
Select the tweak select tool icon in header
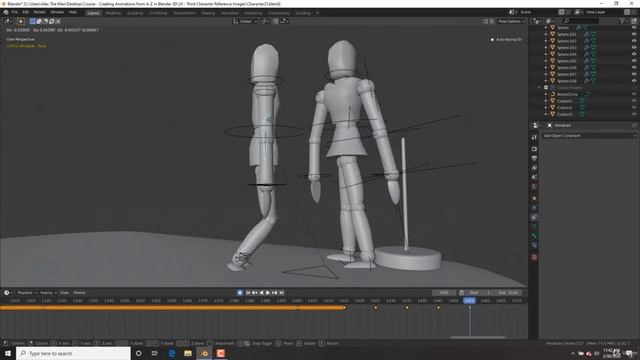point(21,21)
